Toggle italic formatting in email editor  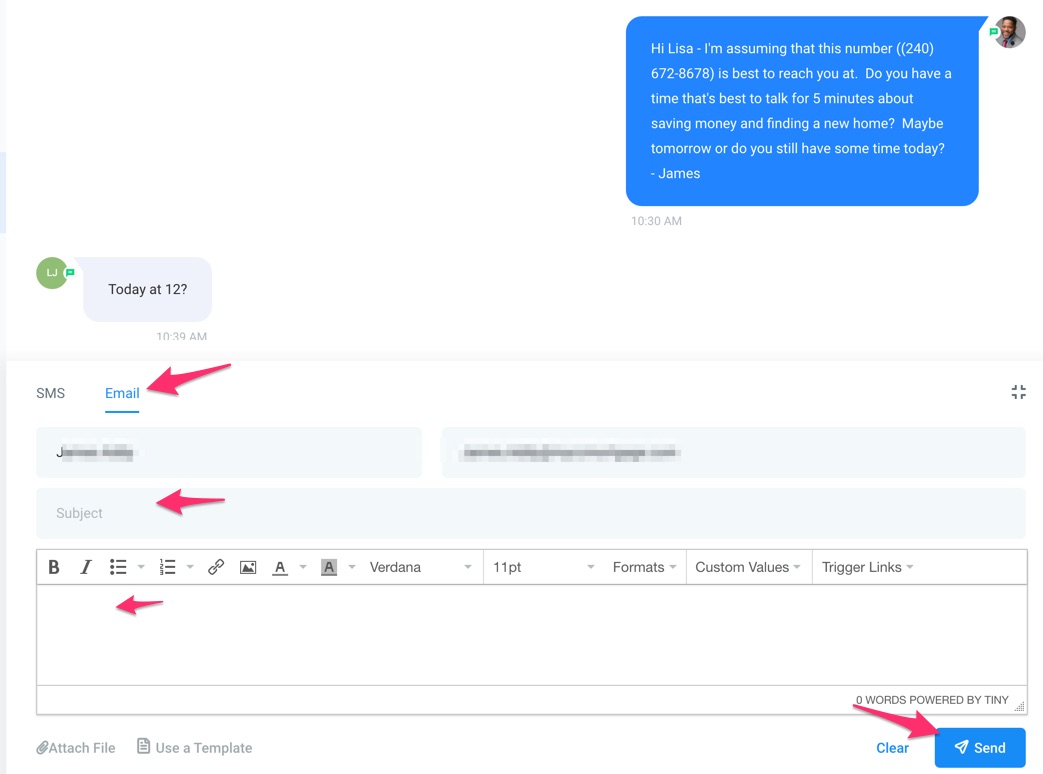(x=86, y=567)
